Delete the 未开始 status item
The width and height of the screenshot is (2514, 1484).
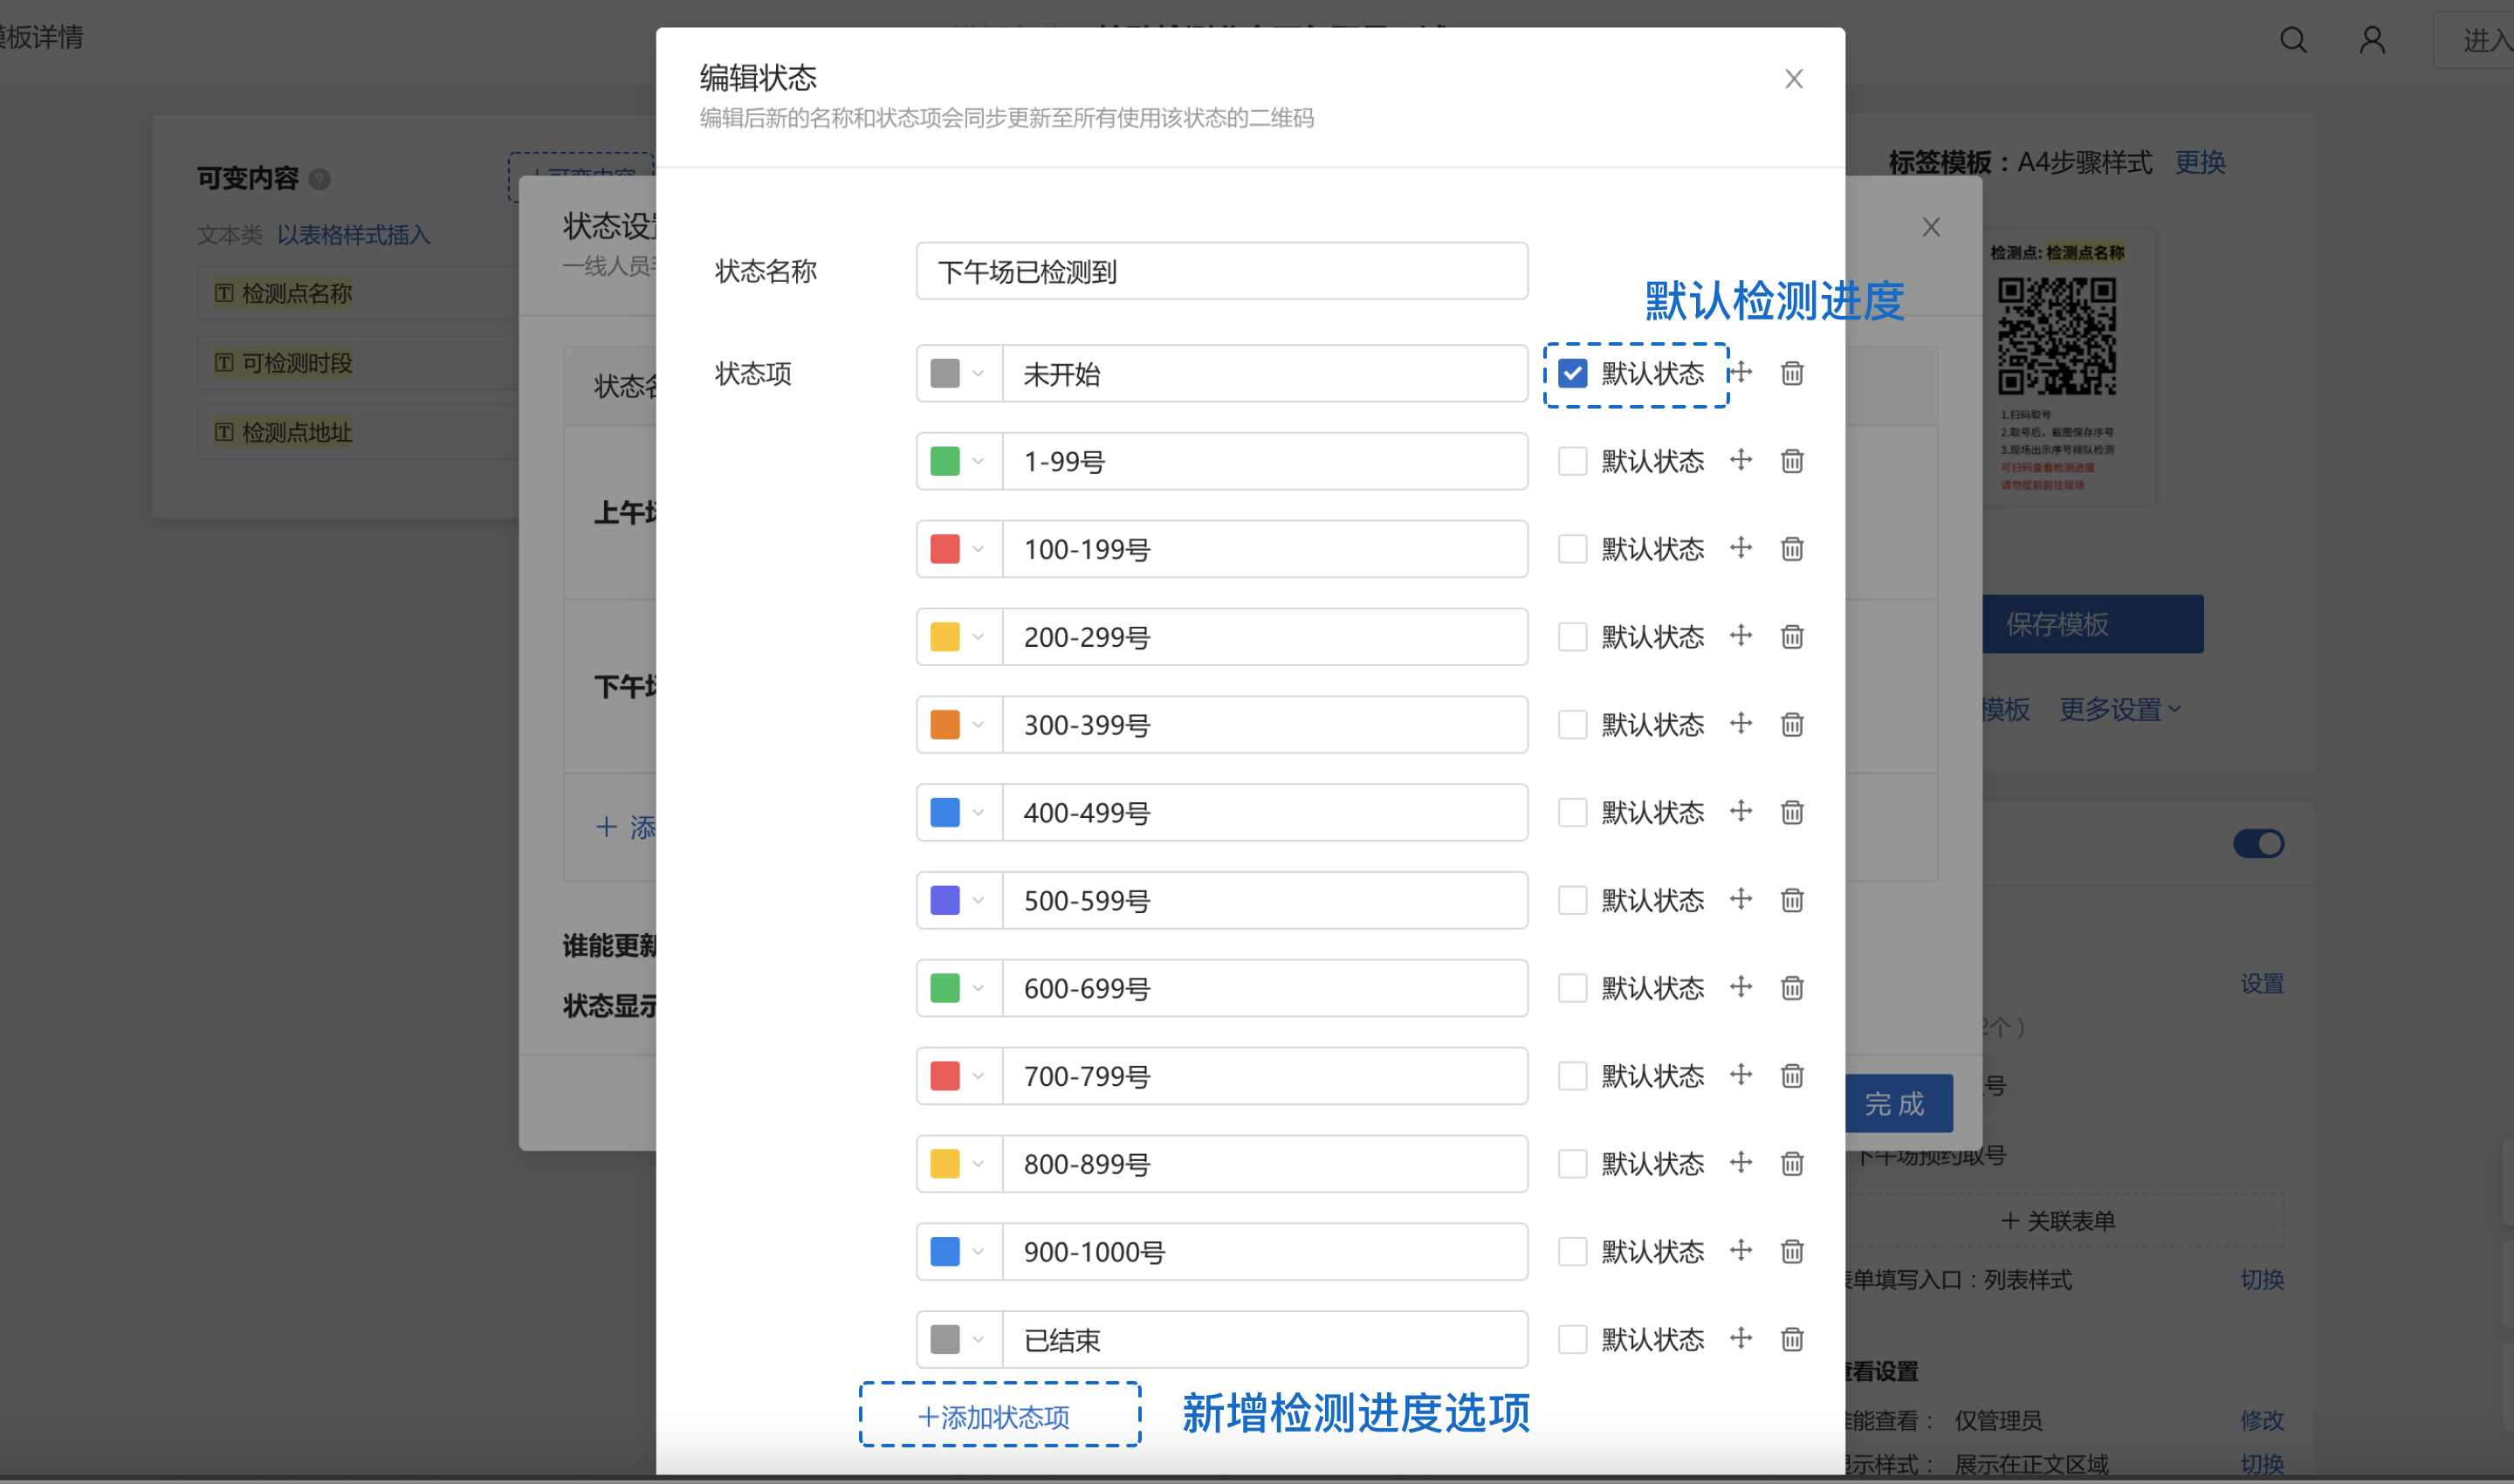coord(1791,373)
